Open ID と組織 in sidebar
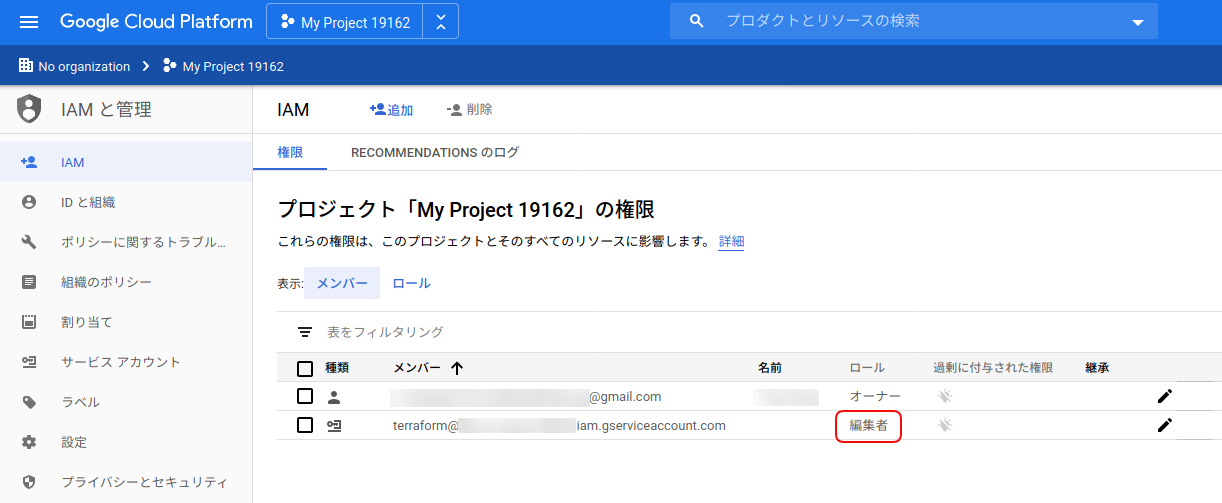This screenshot has height=503, width=1222. tap(126, 202)
